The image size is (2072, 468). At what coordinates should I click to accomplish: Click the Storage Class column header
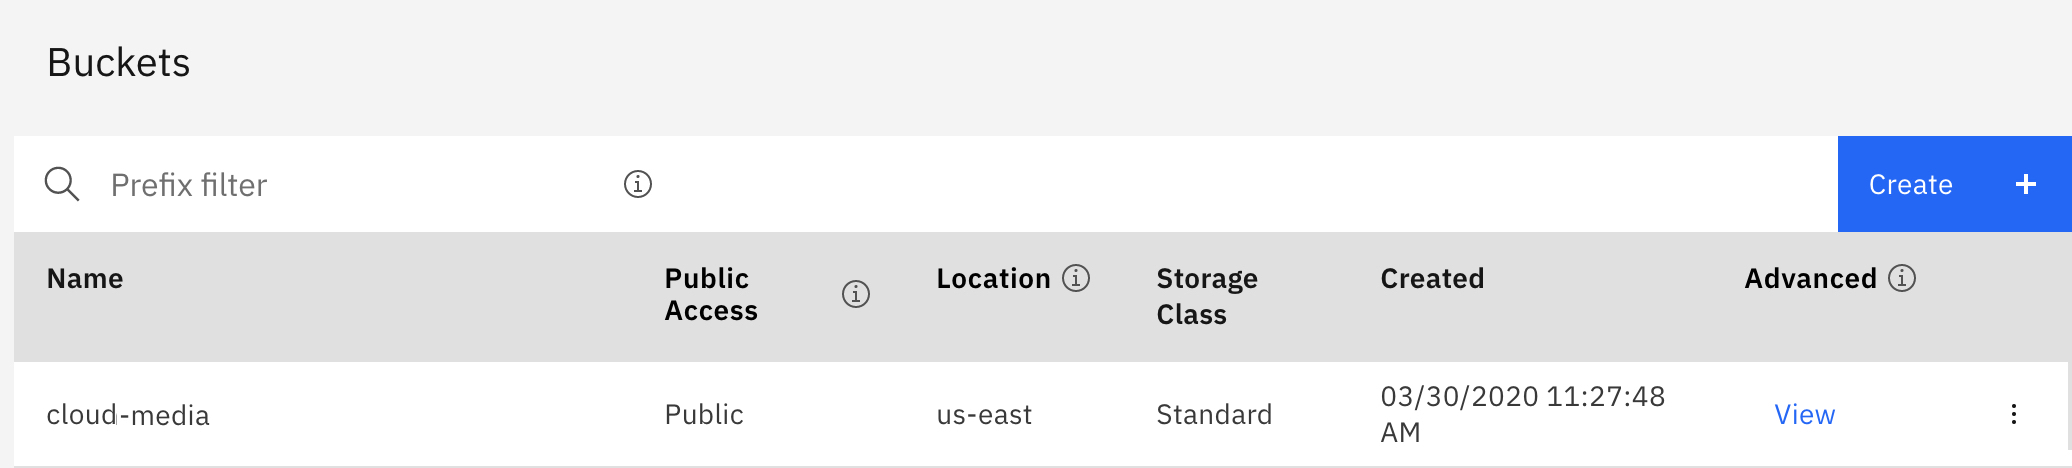[1207, 296]
